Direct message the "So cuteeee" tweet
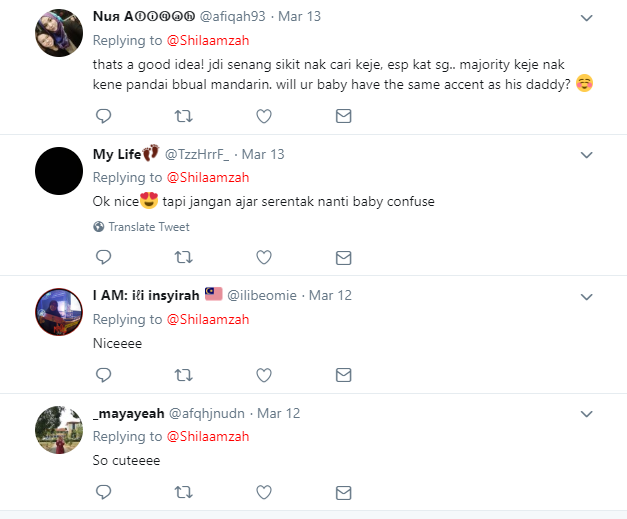 (x=343, y=492)
